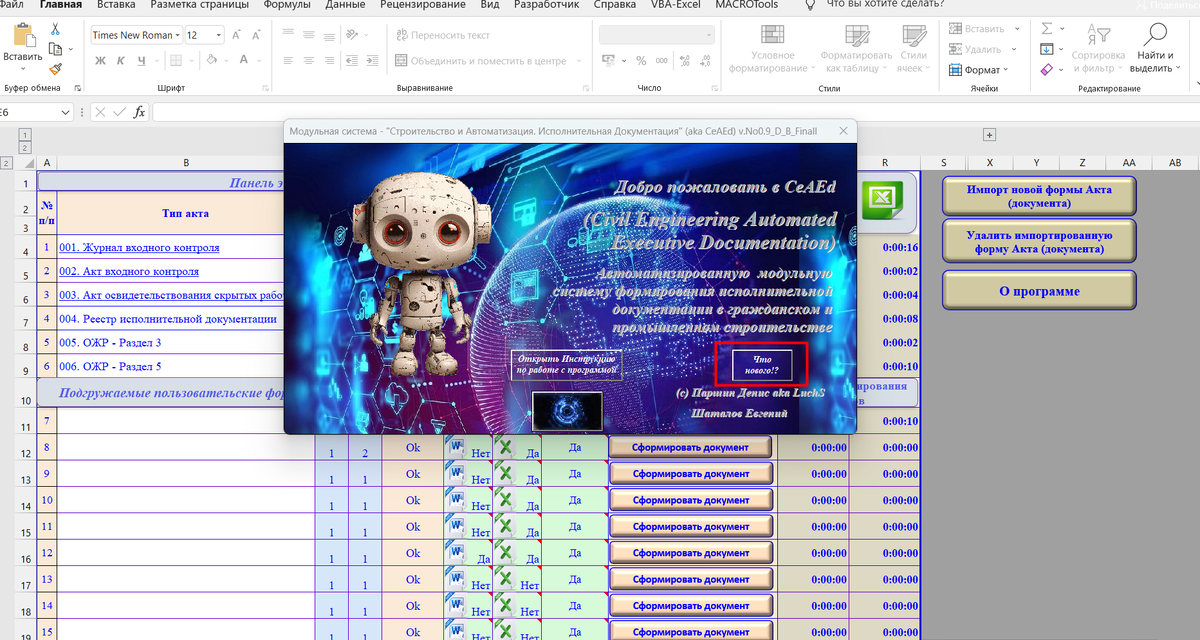Toggle Underline (Ч) formatting
Screen dimensions: 1200x640
click(x=141, y=61)
